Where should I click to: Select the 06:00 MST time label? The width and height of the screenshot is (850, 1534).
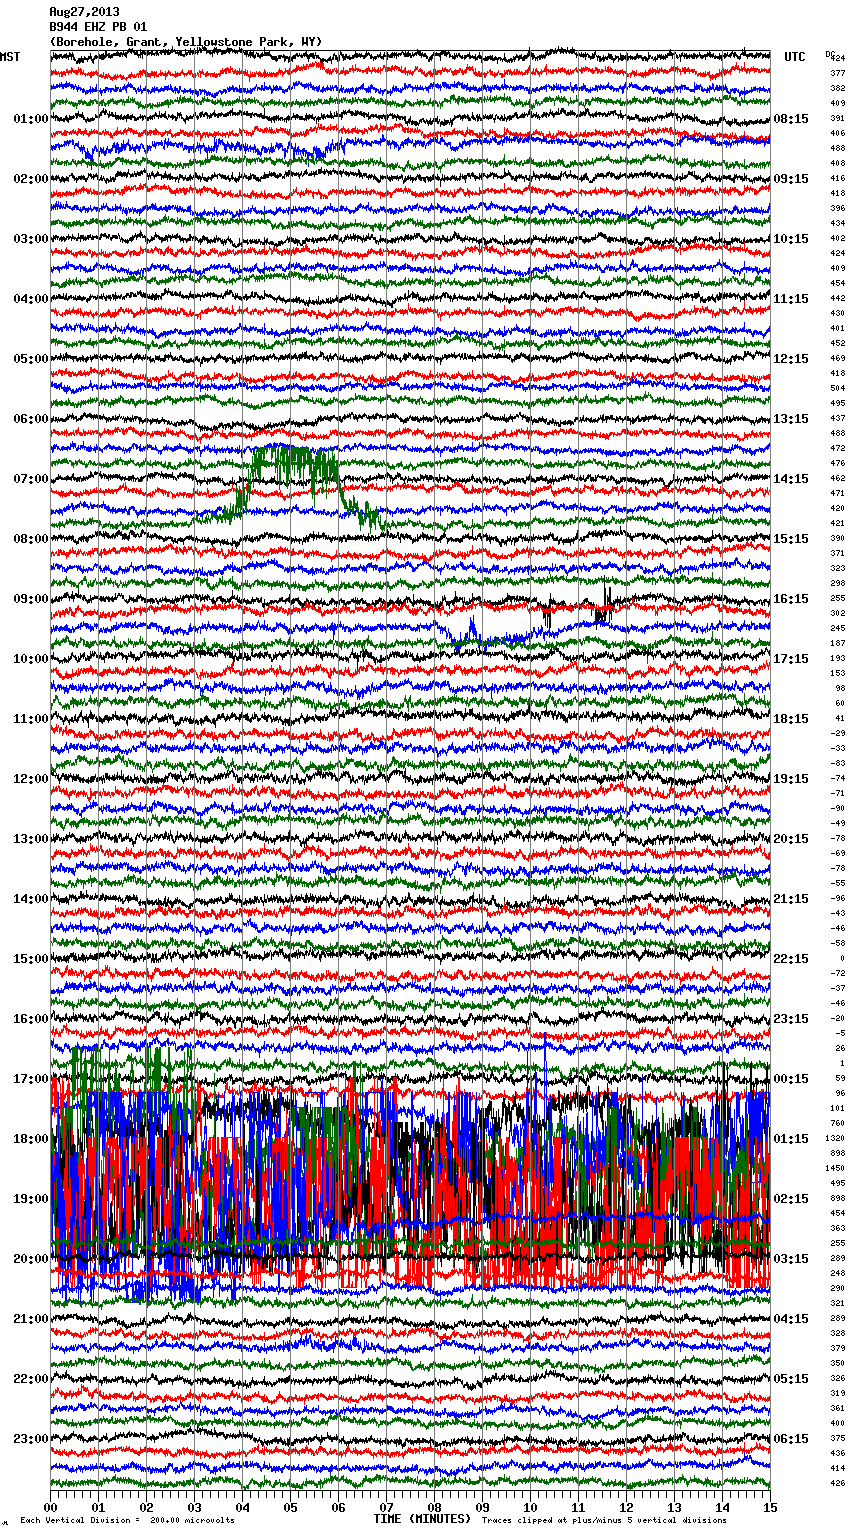[x=31, y=419]
